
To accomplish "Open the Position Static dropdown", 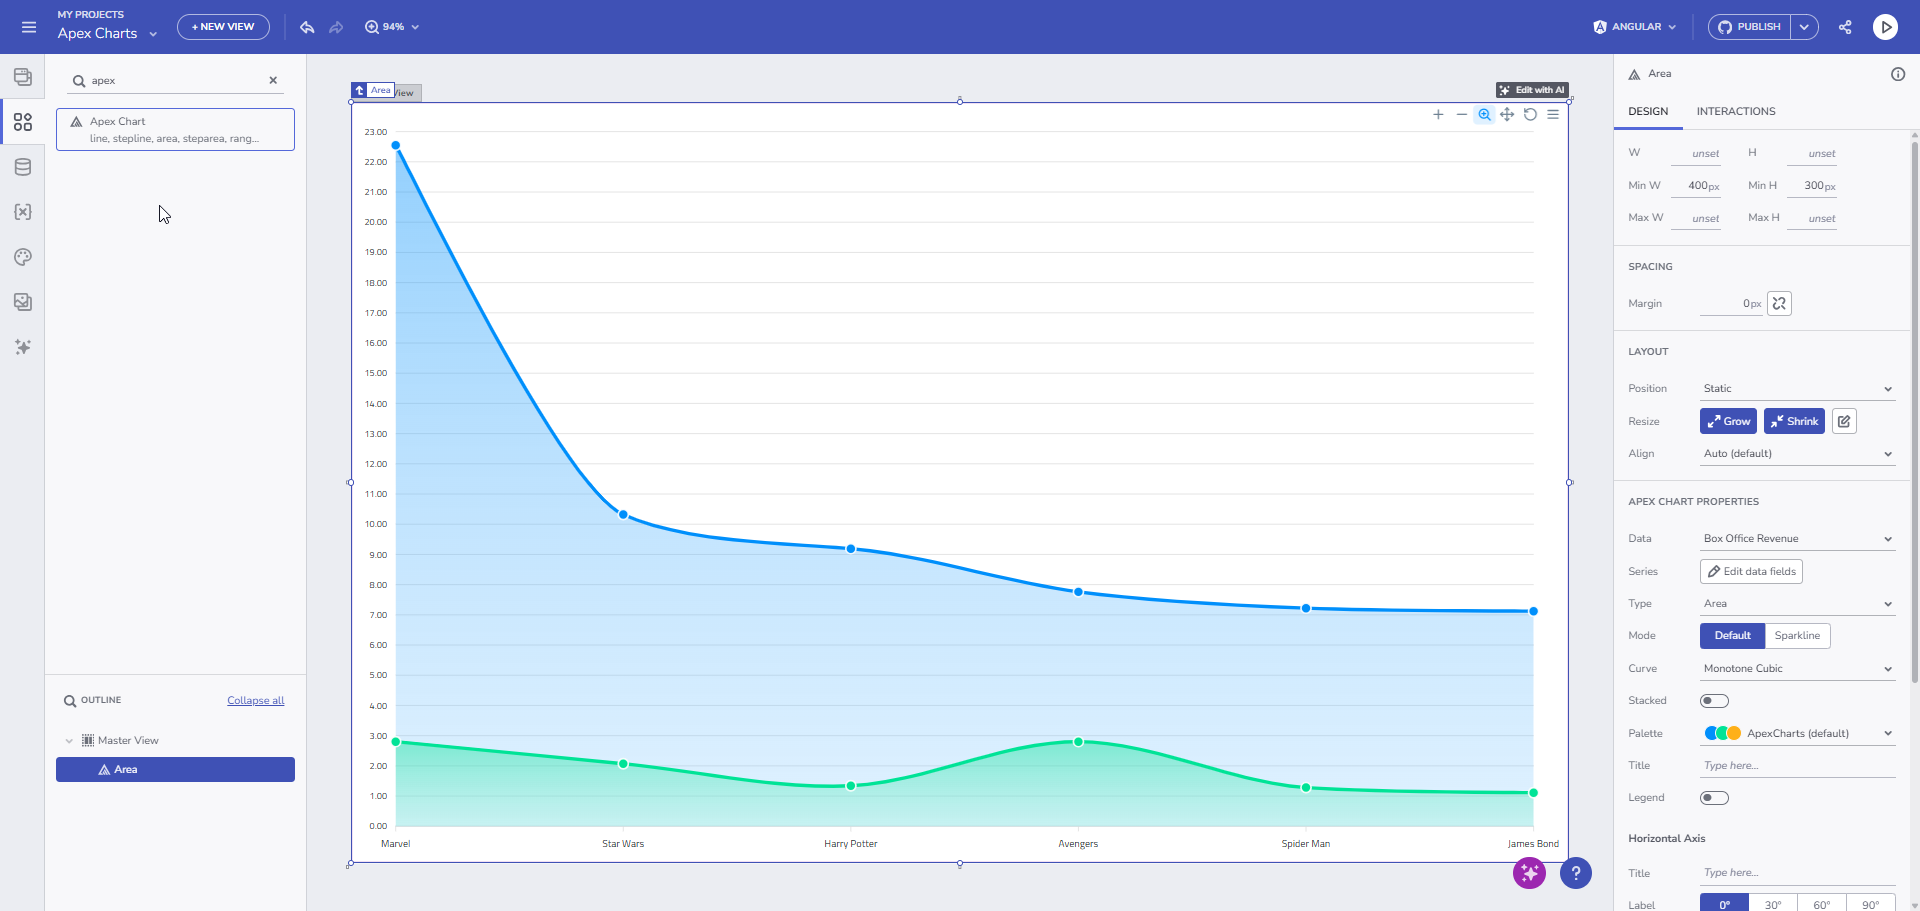I will (1797, 389).
